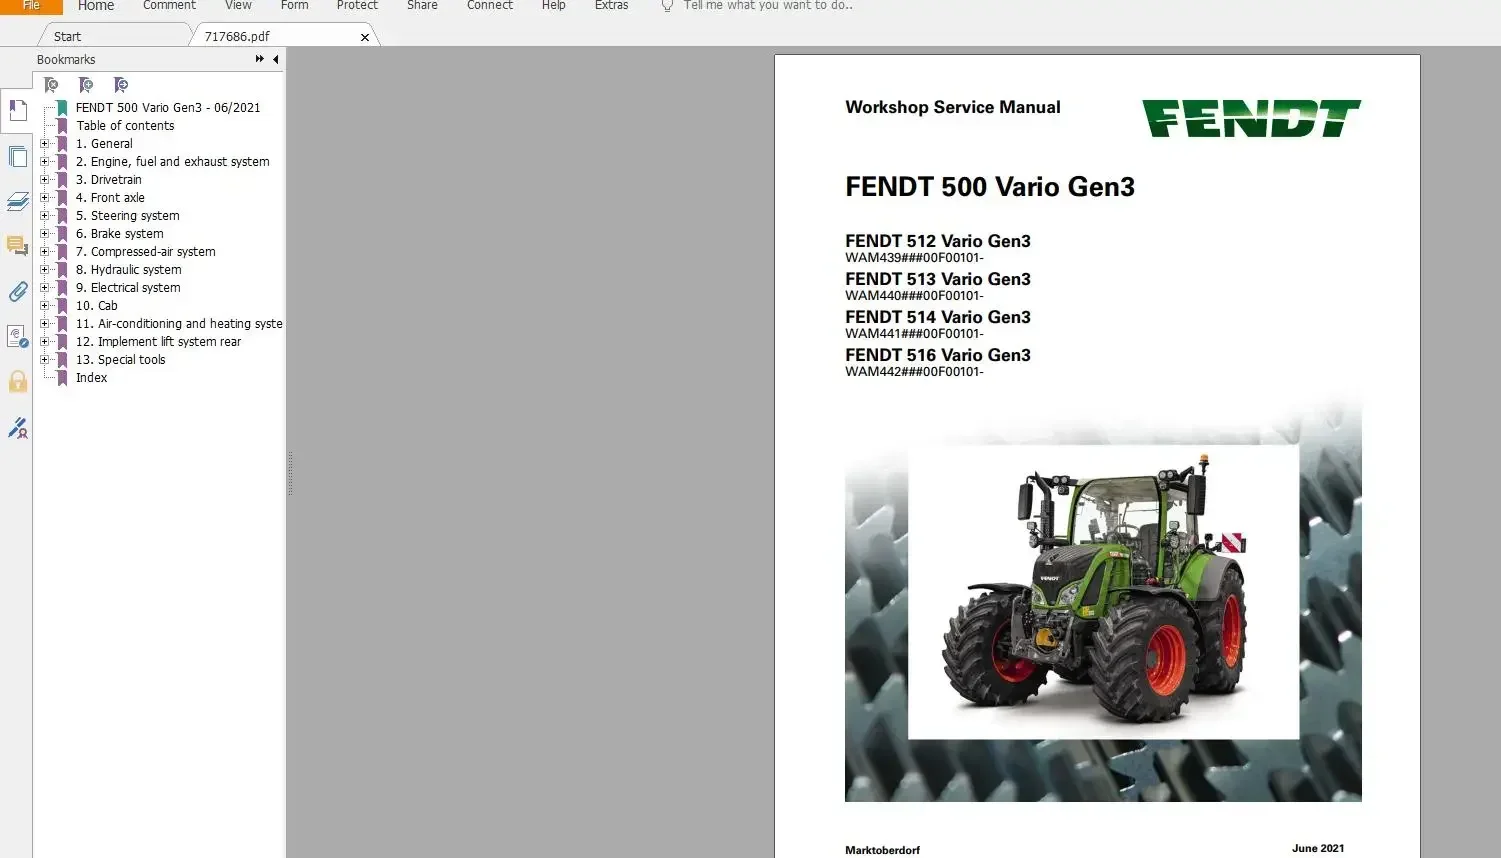This screenshot has height=858, width=1501.
Task: Click the Tell me what you want field
Action: pos(767,6)
